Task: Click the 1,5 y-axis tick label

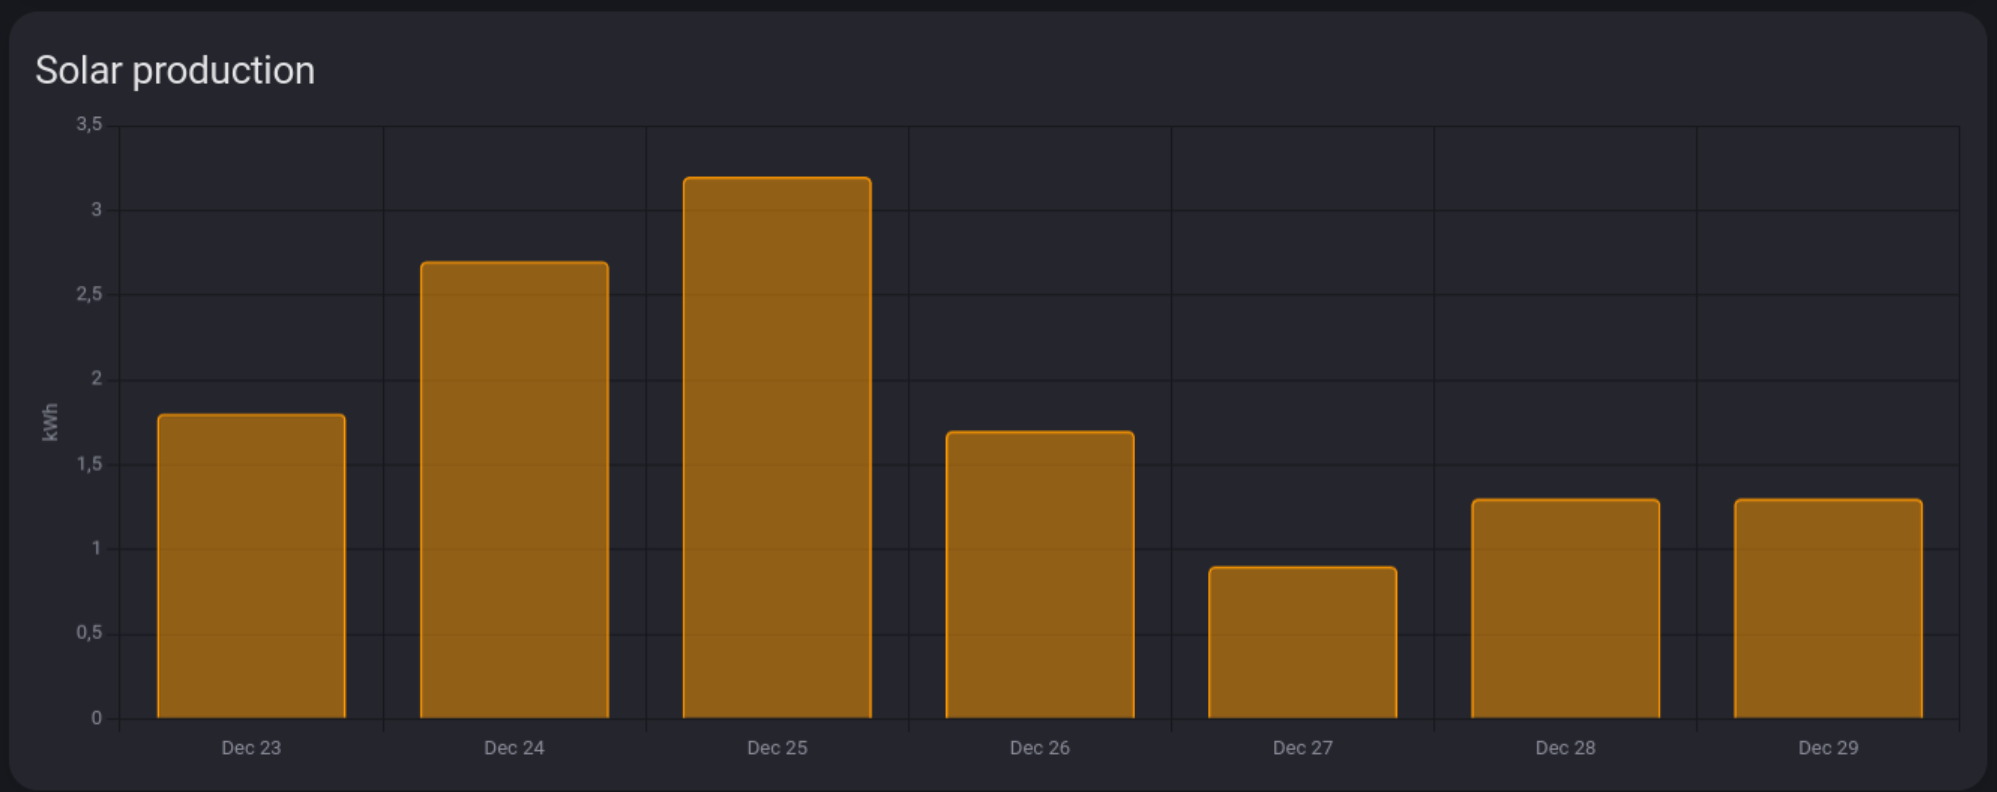Action: (x=89, y=464)
